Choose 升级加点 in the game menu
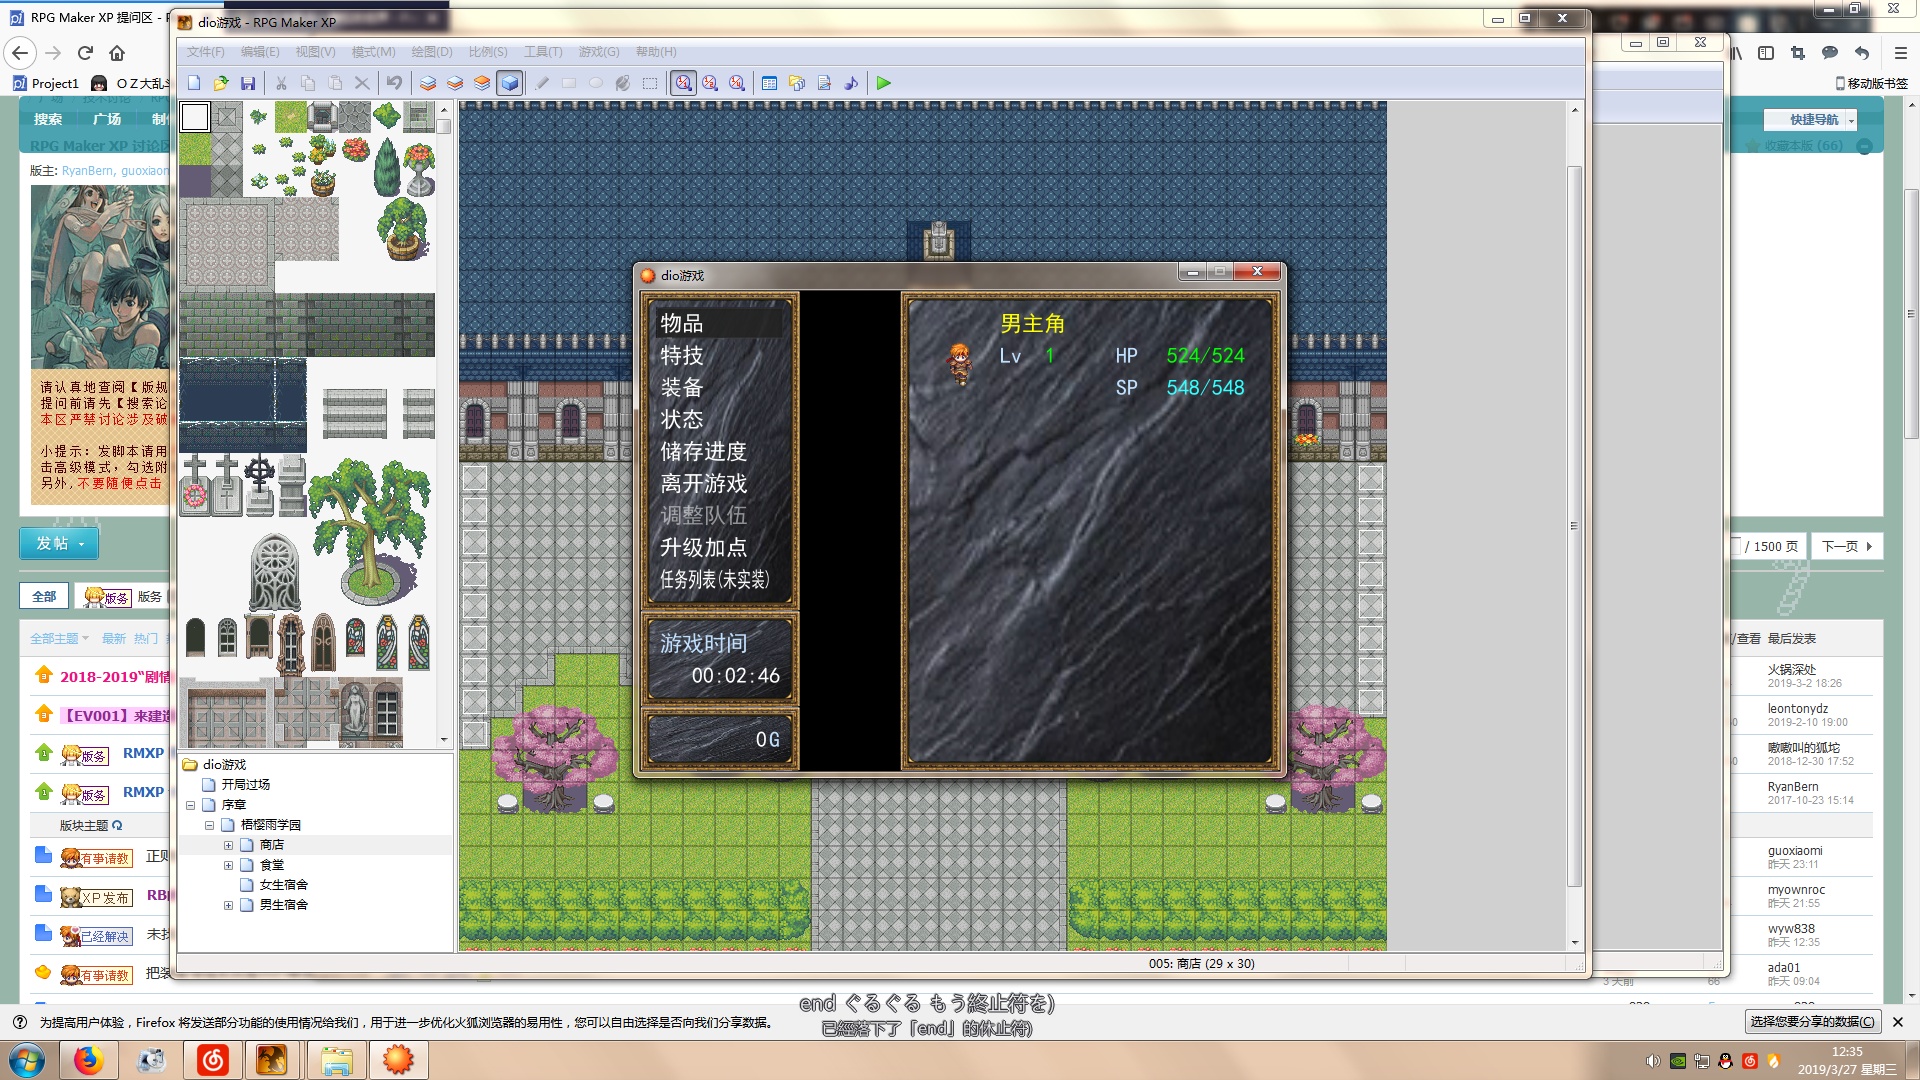This screenshot has width=1920, height=1080. coord(704,548)
